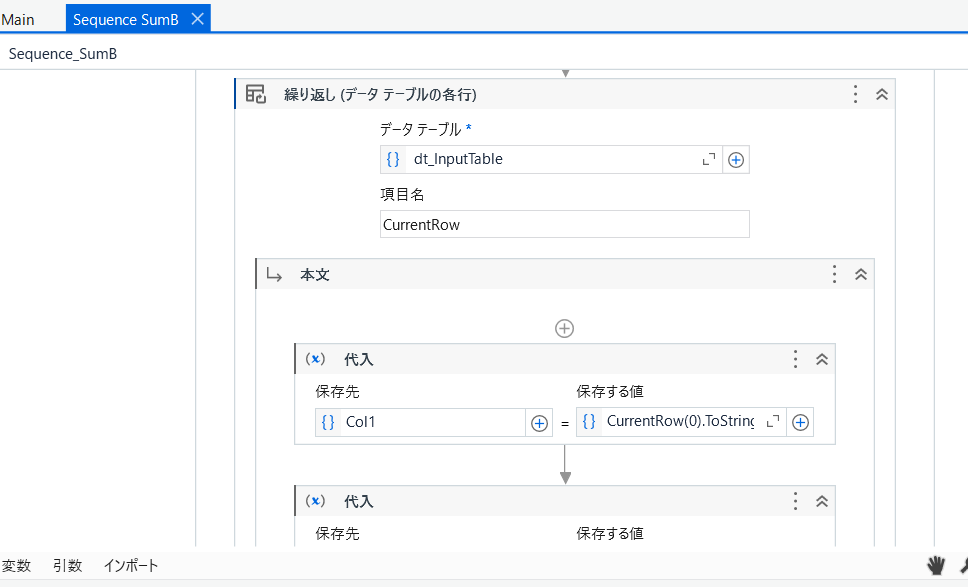Click plus button beside dt_InputTable field
The height and width of the screenshot is (587, 968).
736,160
